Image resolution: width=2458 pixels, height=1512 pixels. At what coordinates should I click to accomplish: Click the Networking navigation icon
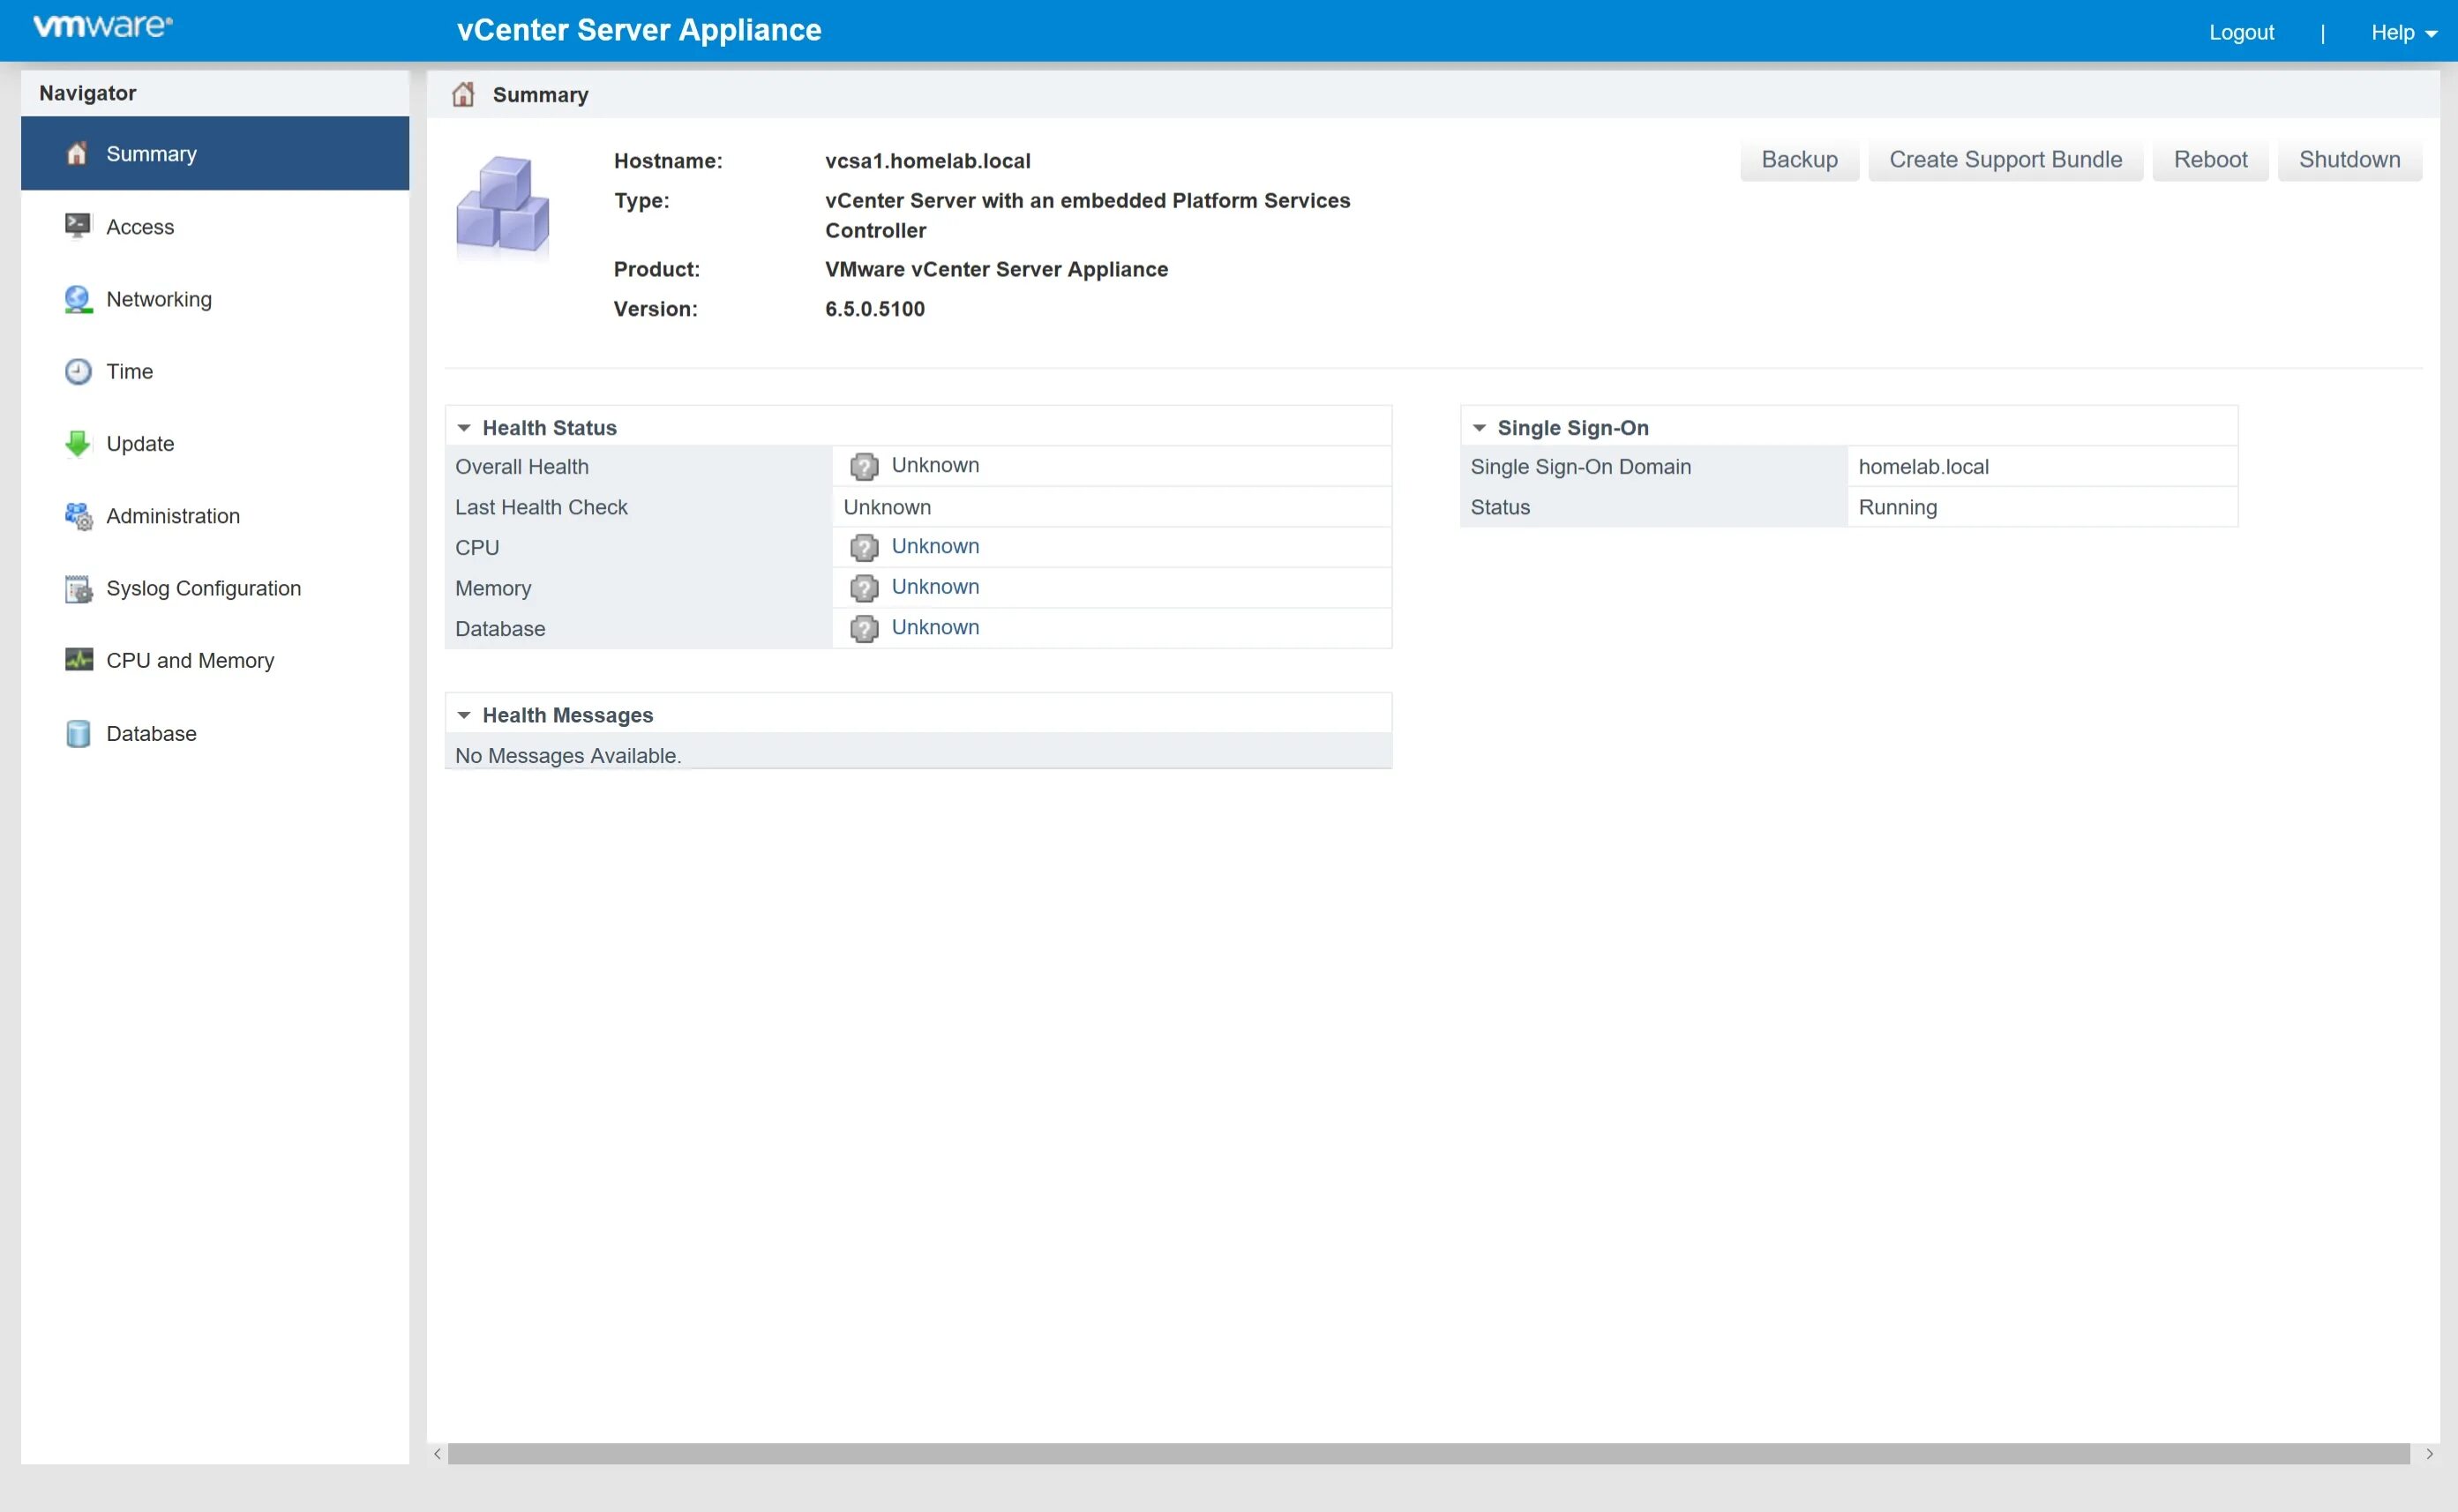pos(79,298)
